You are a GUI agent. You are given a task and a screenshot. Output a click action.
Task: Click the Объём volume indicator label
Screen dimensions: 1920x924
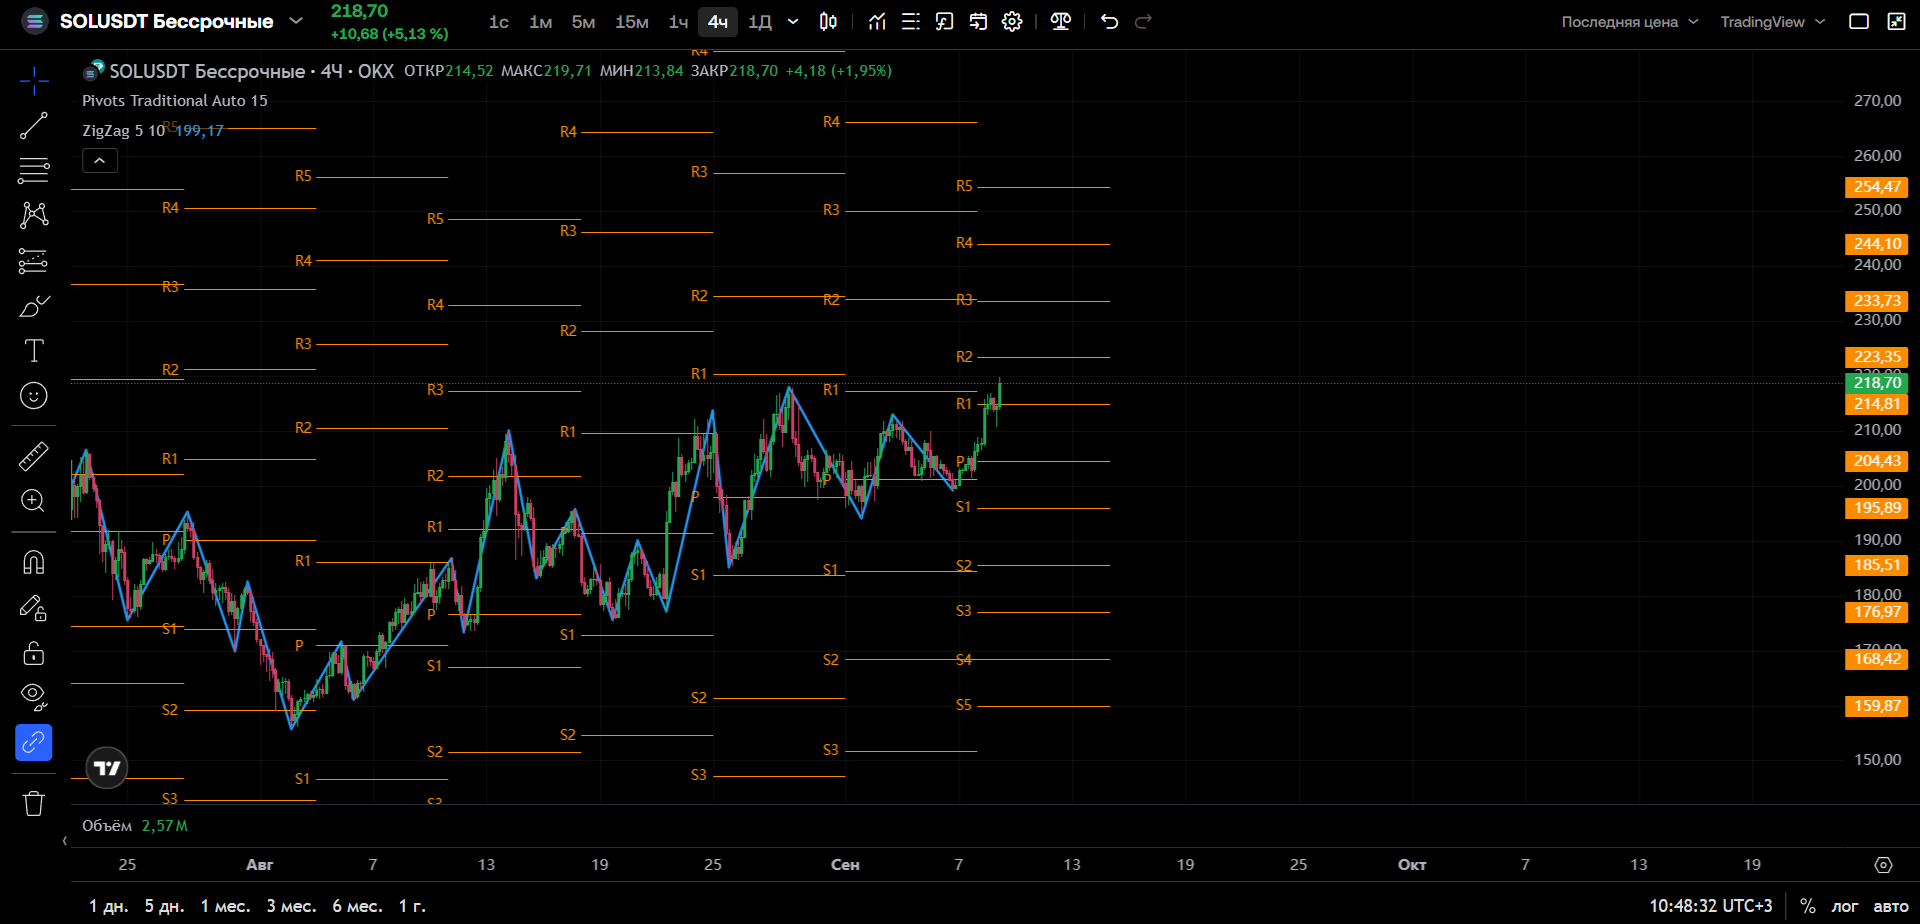[x=107, y=826]
